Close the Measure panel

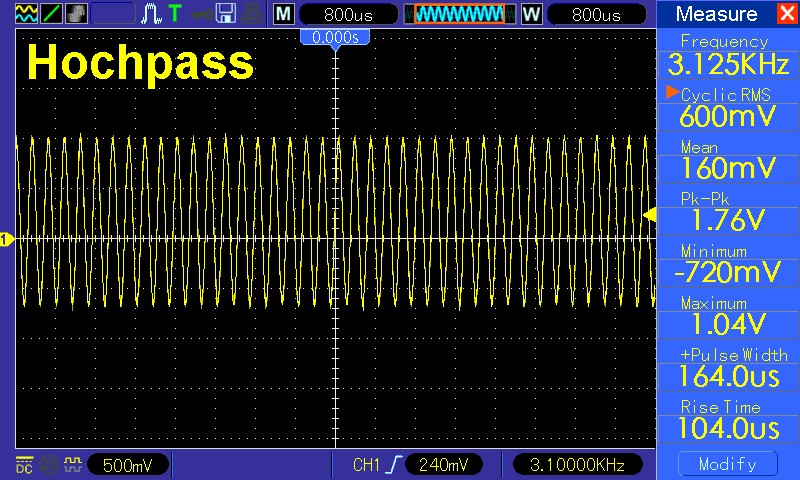click(787, 14)
